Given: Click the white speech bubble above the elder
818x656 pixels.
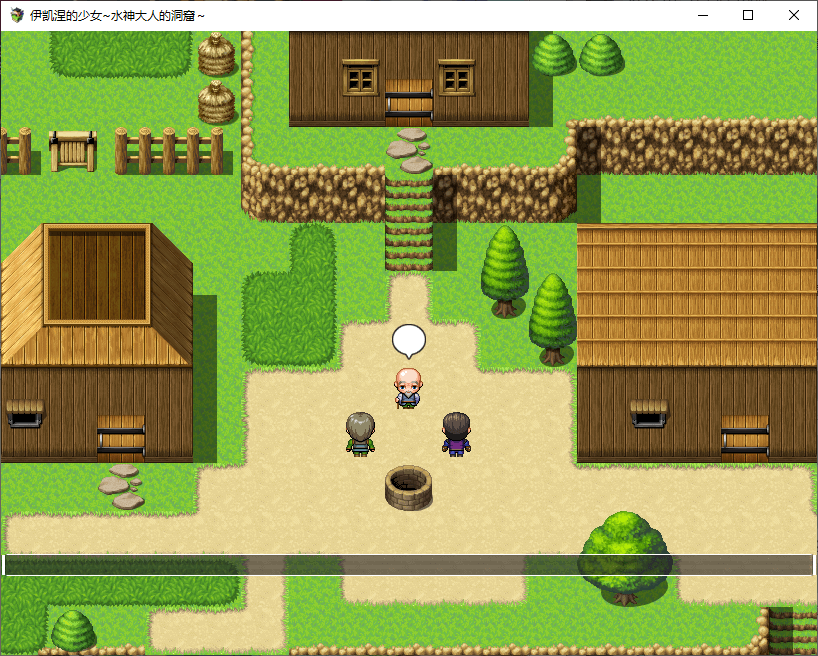Looking at the screenshot, I should pos(408,340).
